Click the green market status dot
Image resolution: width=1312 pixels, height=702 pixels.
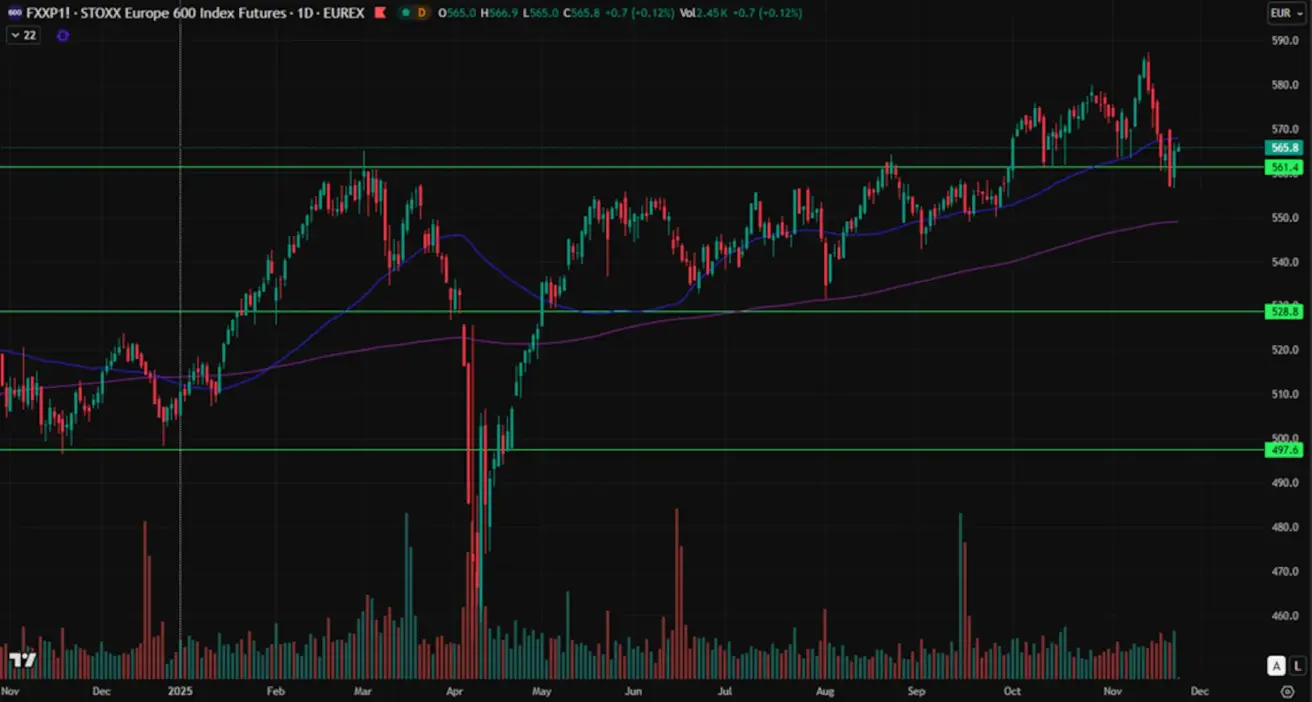point(405,13)
